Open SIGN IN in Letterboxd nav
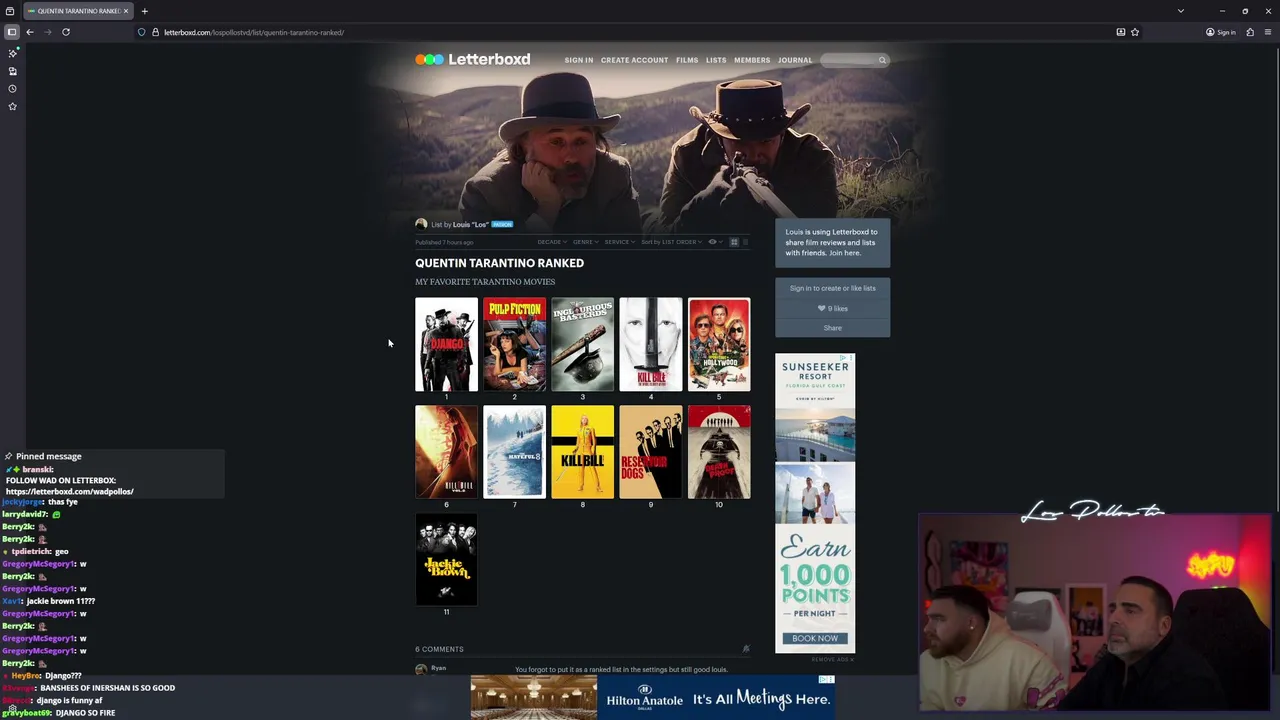Screen dimensions: 1280x720 tap(578, 60)
